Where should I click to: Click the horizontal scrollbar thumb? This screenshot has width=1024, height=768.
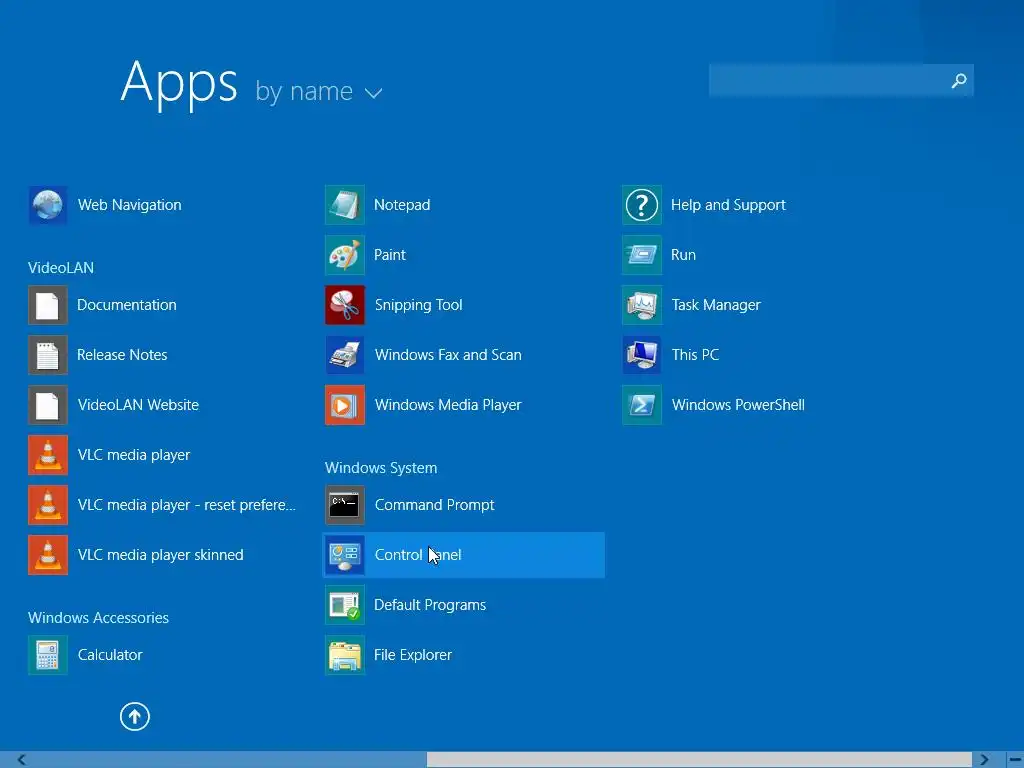[x=699, y=760]
